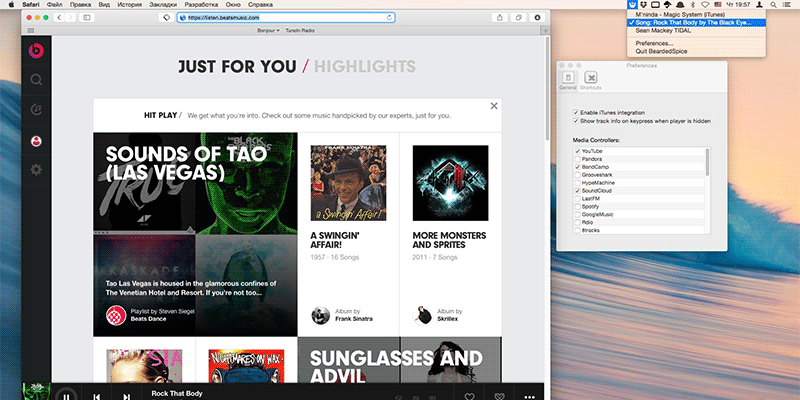
Task: Open search in Beats sidebar
Action: (x=36, y=80)
